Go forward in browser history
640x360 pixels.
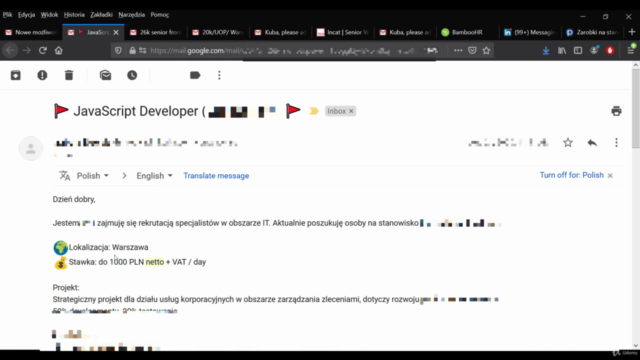click(27, 51)
